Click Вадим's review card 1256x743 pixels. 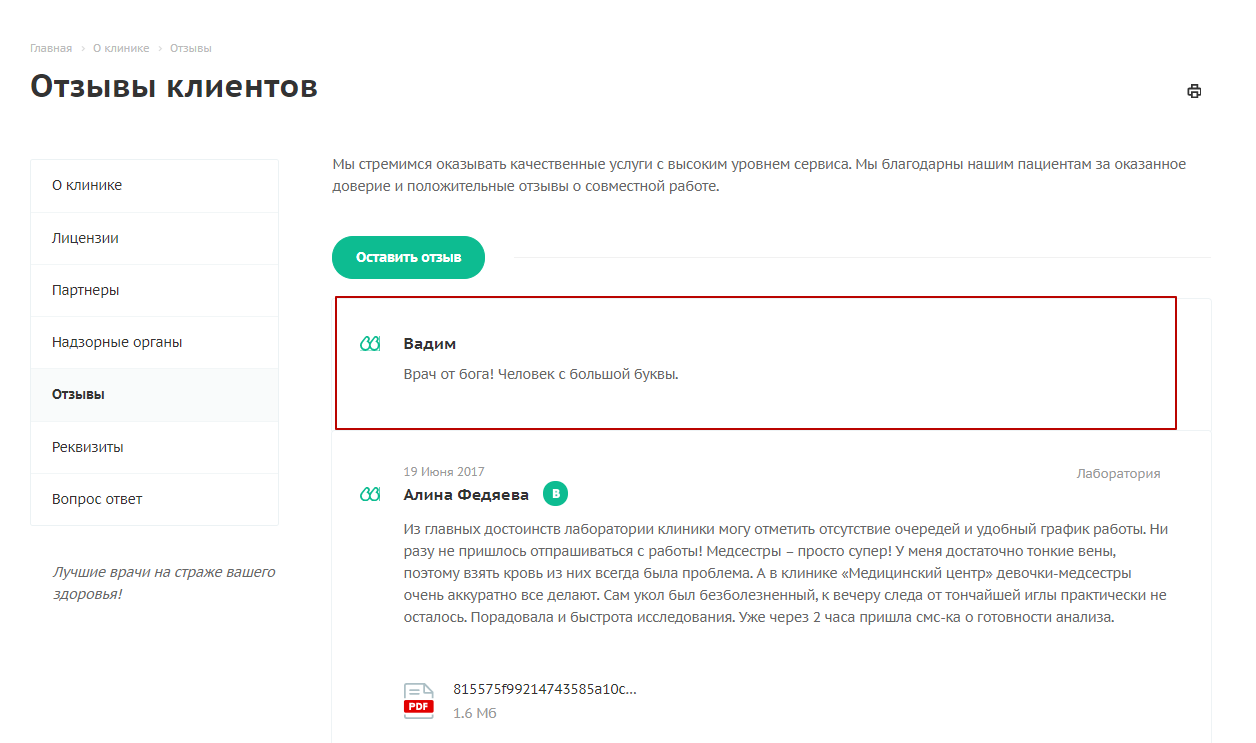[755, 363]
